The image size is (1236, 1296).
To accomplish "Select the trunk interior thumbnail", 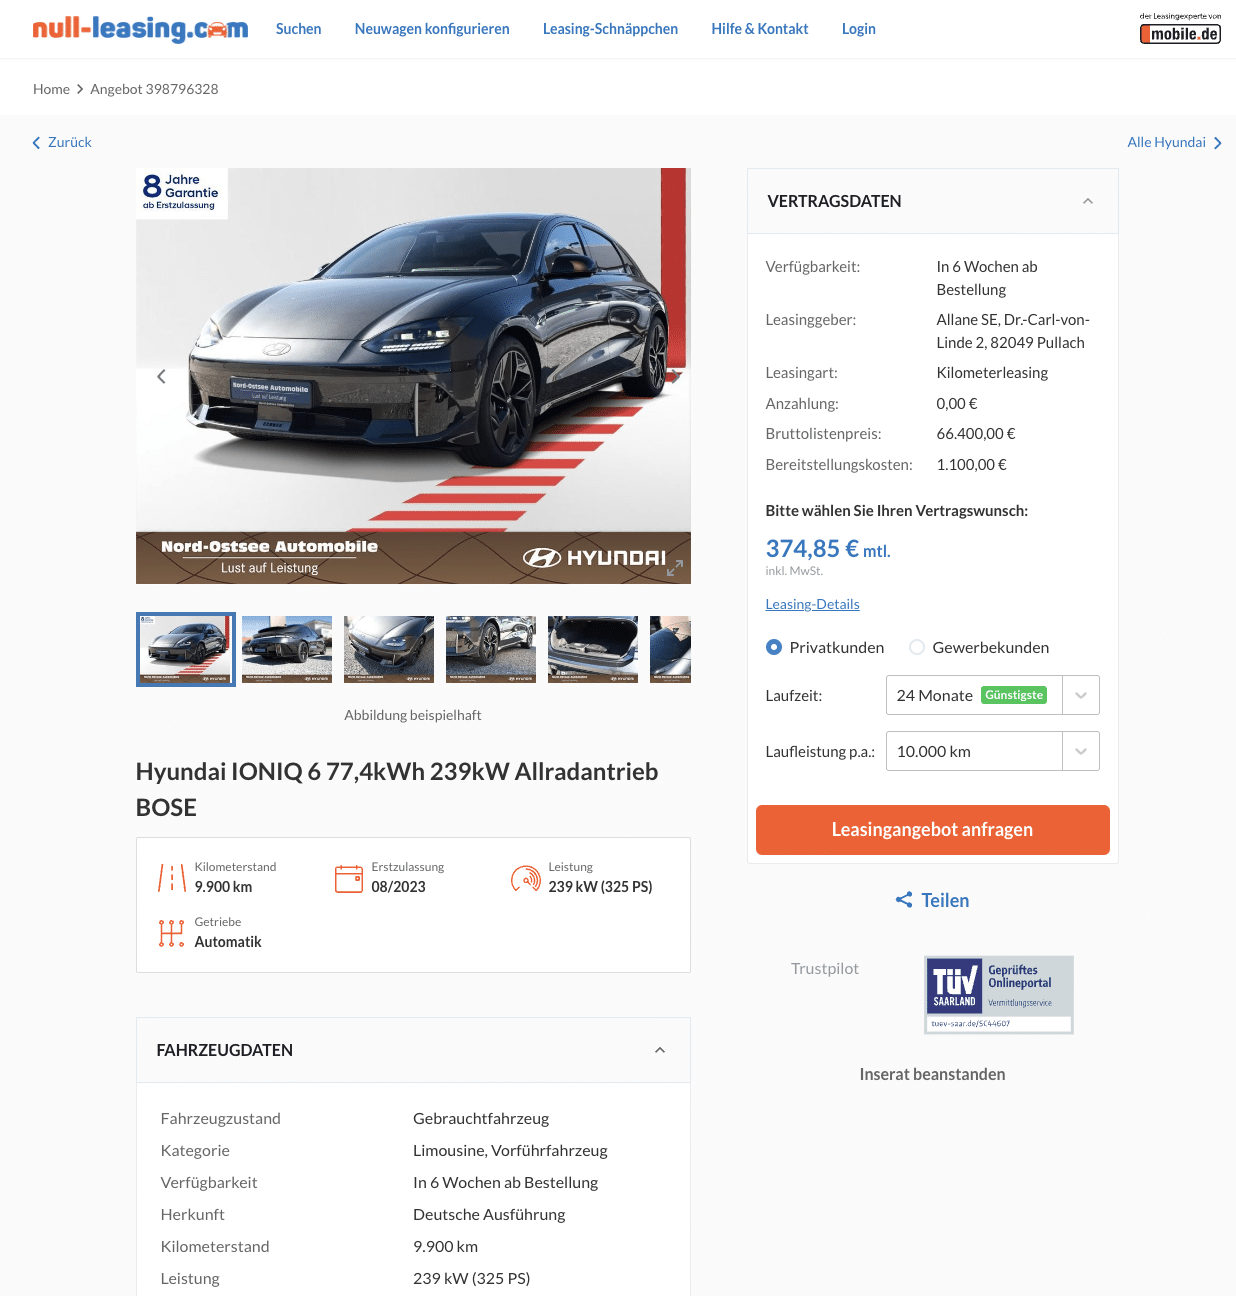I will 593,649.
